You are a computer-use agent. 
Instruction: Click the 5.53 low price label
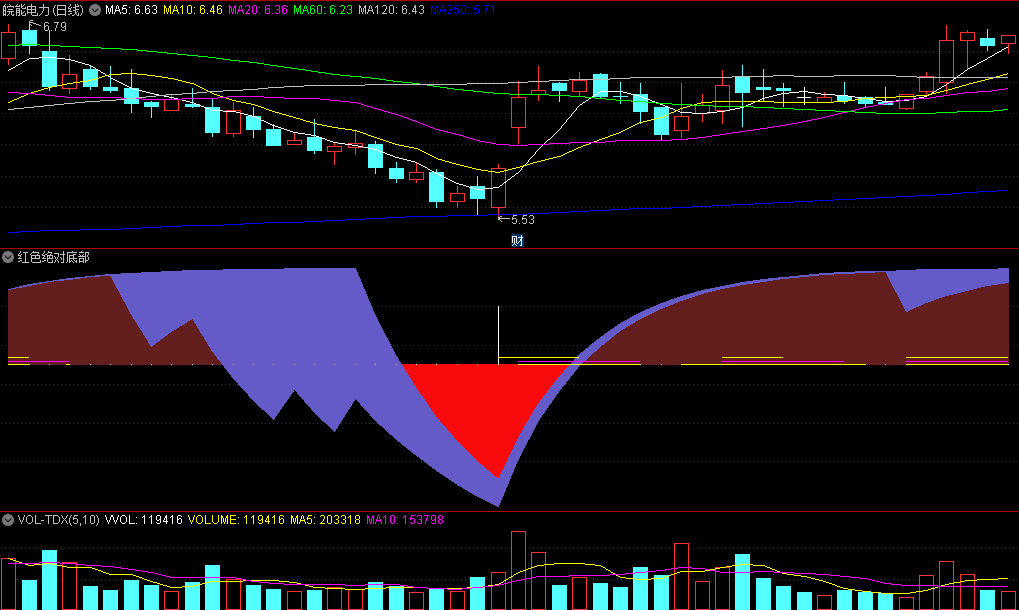tap(522, 220)
